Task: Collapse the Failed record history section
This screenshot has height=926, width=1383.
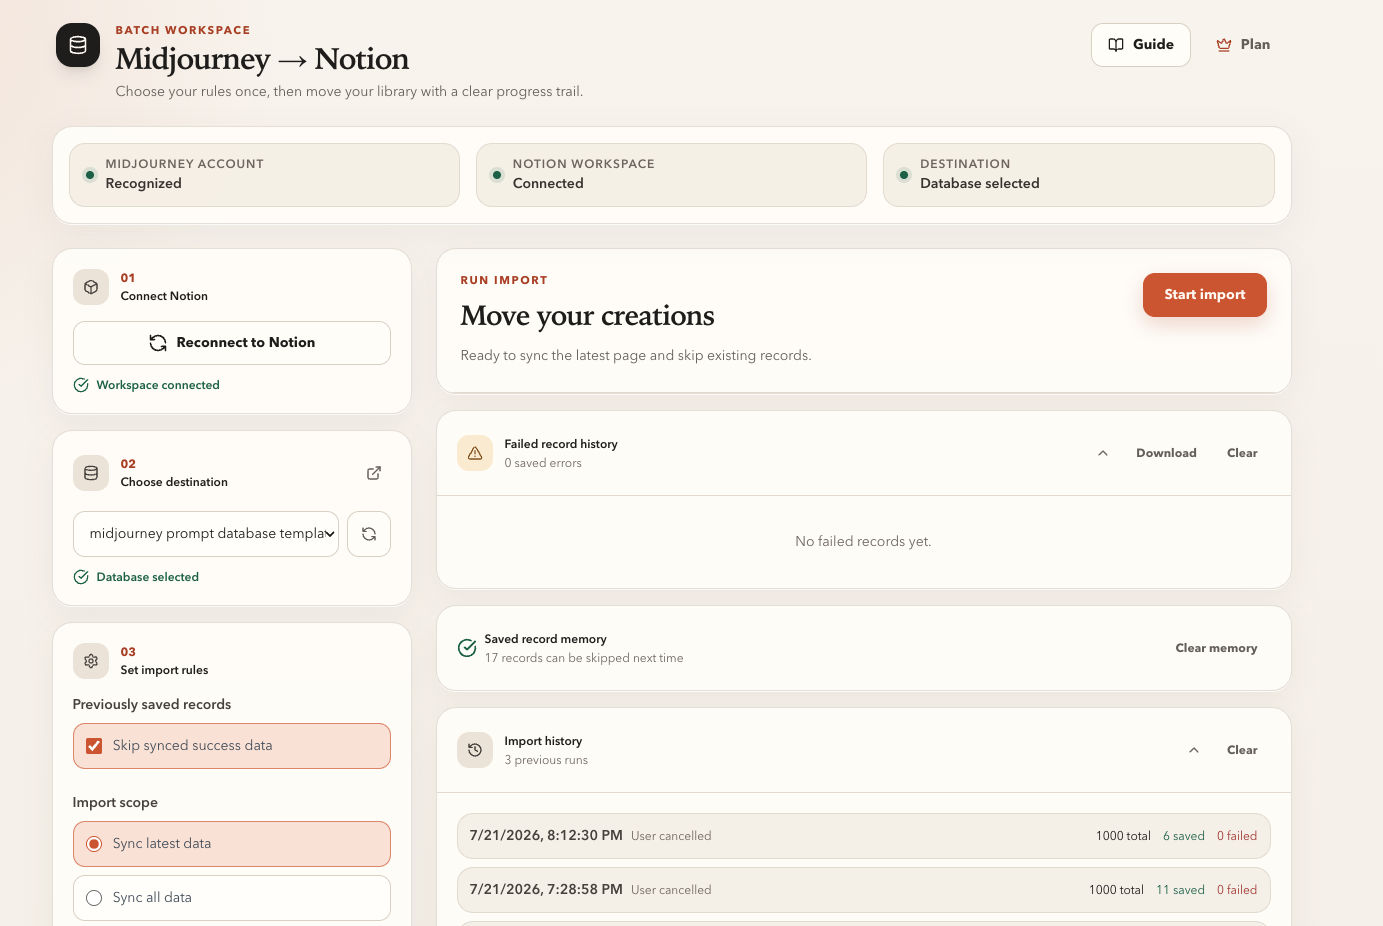Action: tap(1103, 453)
